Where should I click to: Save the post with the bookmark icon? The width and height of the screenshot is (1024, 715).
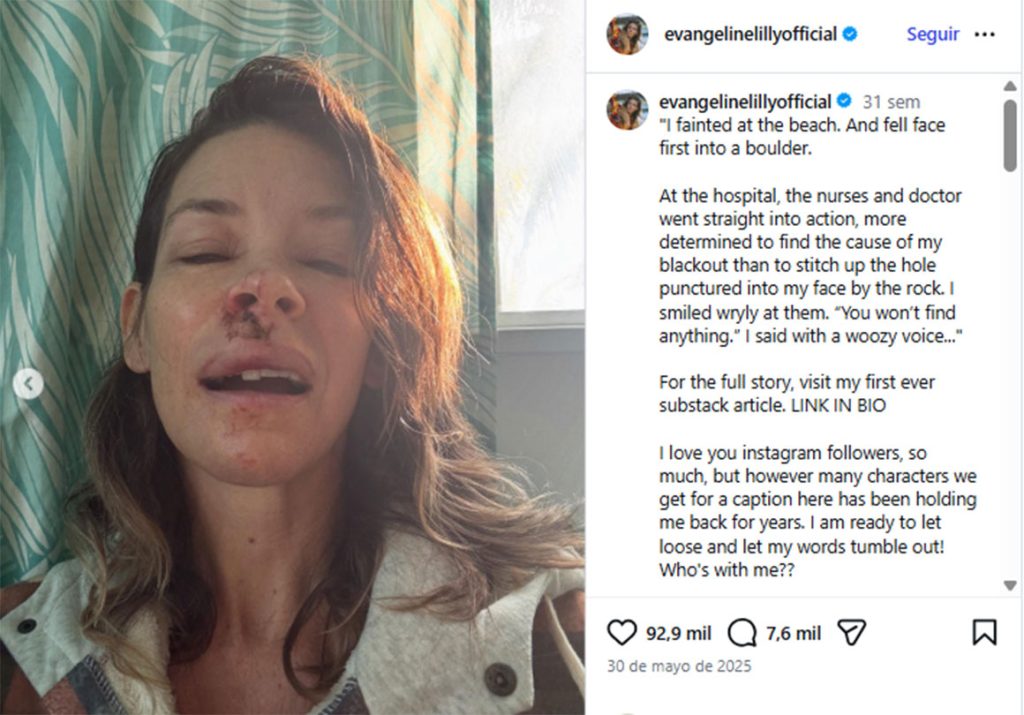[984, 632]
